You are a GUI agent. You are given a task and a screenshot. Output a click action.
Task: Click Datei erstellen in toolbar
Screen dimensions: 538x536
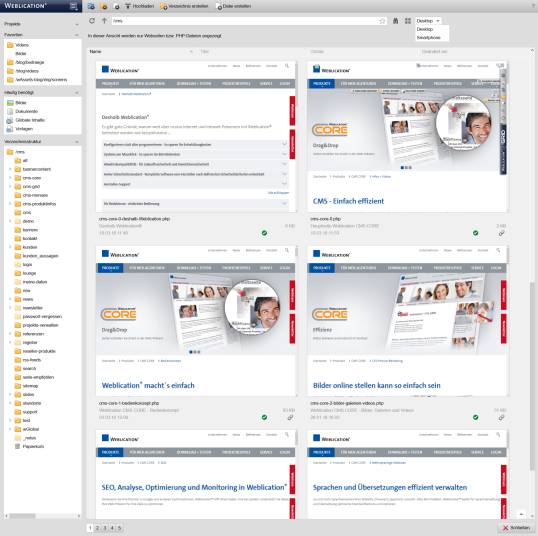click(233, 6)
